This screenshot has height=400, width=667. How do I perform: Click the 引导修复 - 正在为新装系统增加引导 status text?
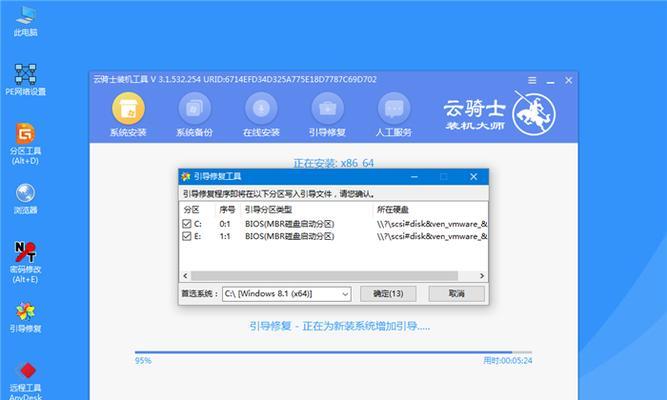coord(339,326)
